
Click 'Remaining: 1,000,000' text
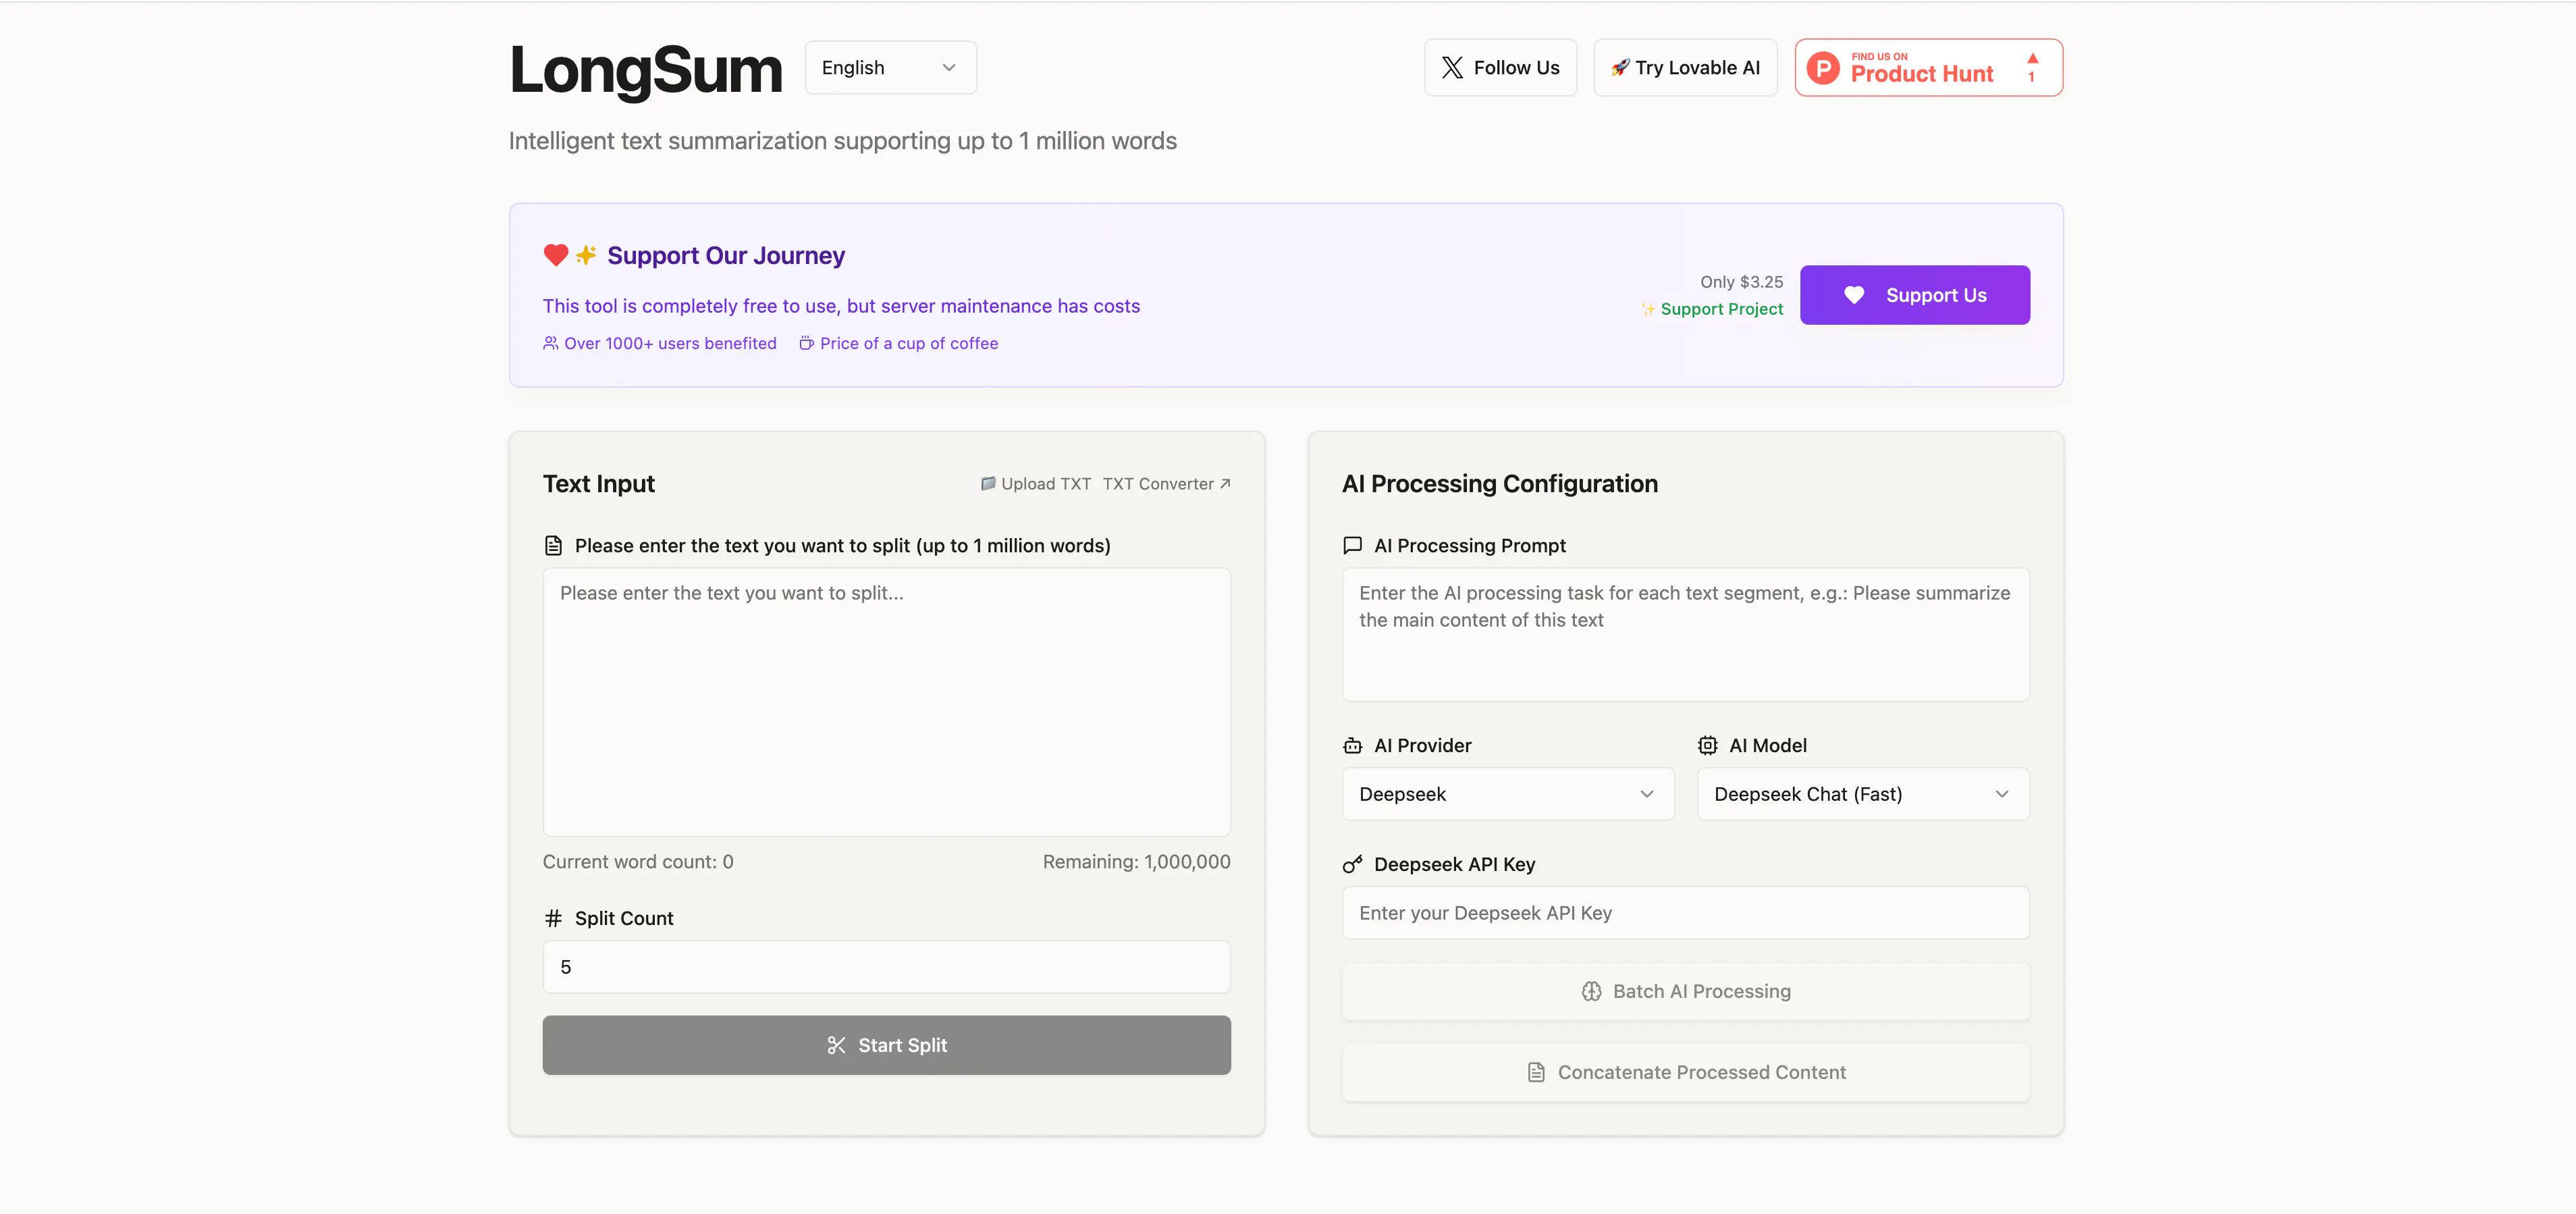[1136, 862]
